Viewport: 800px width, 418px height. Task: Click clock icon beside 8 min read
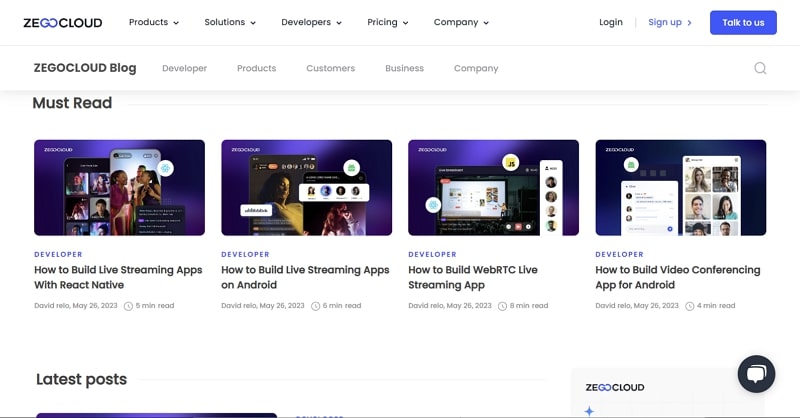click(503, 306)
